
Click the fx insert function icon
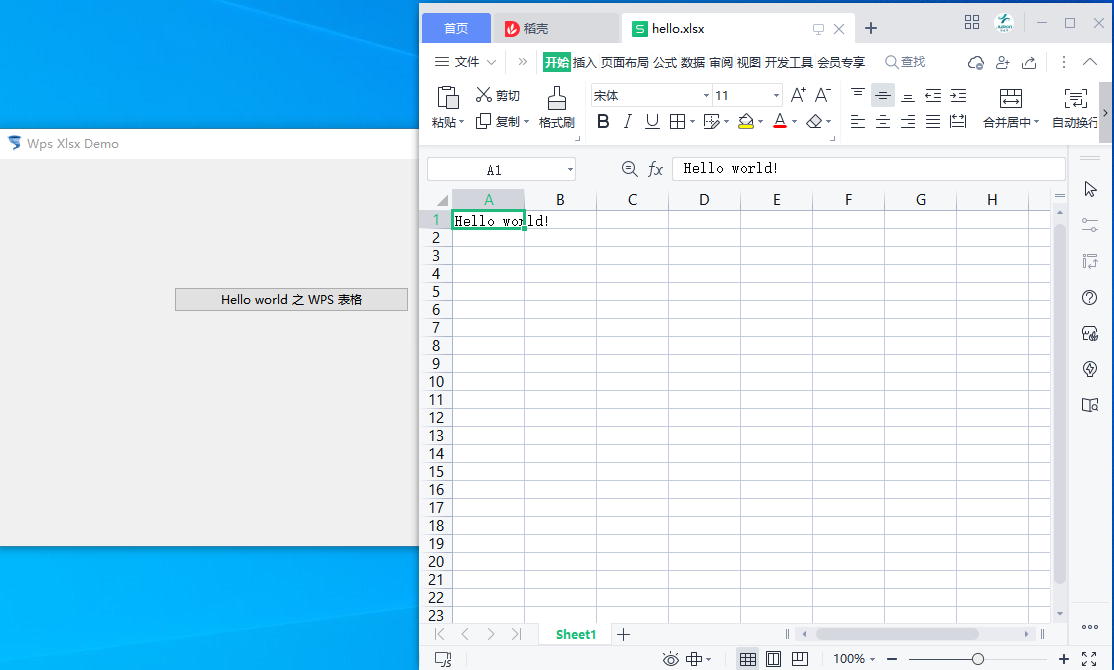pyautogui.click(x=655, y=169)
